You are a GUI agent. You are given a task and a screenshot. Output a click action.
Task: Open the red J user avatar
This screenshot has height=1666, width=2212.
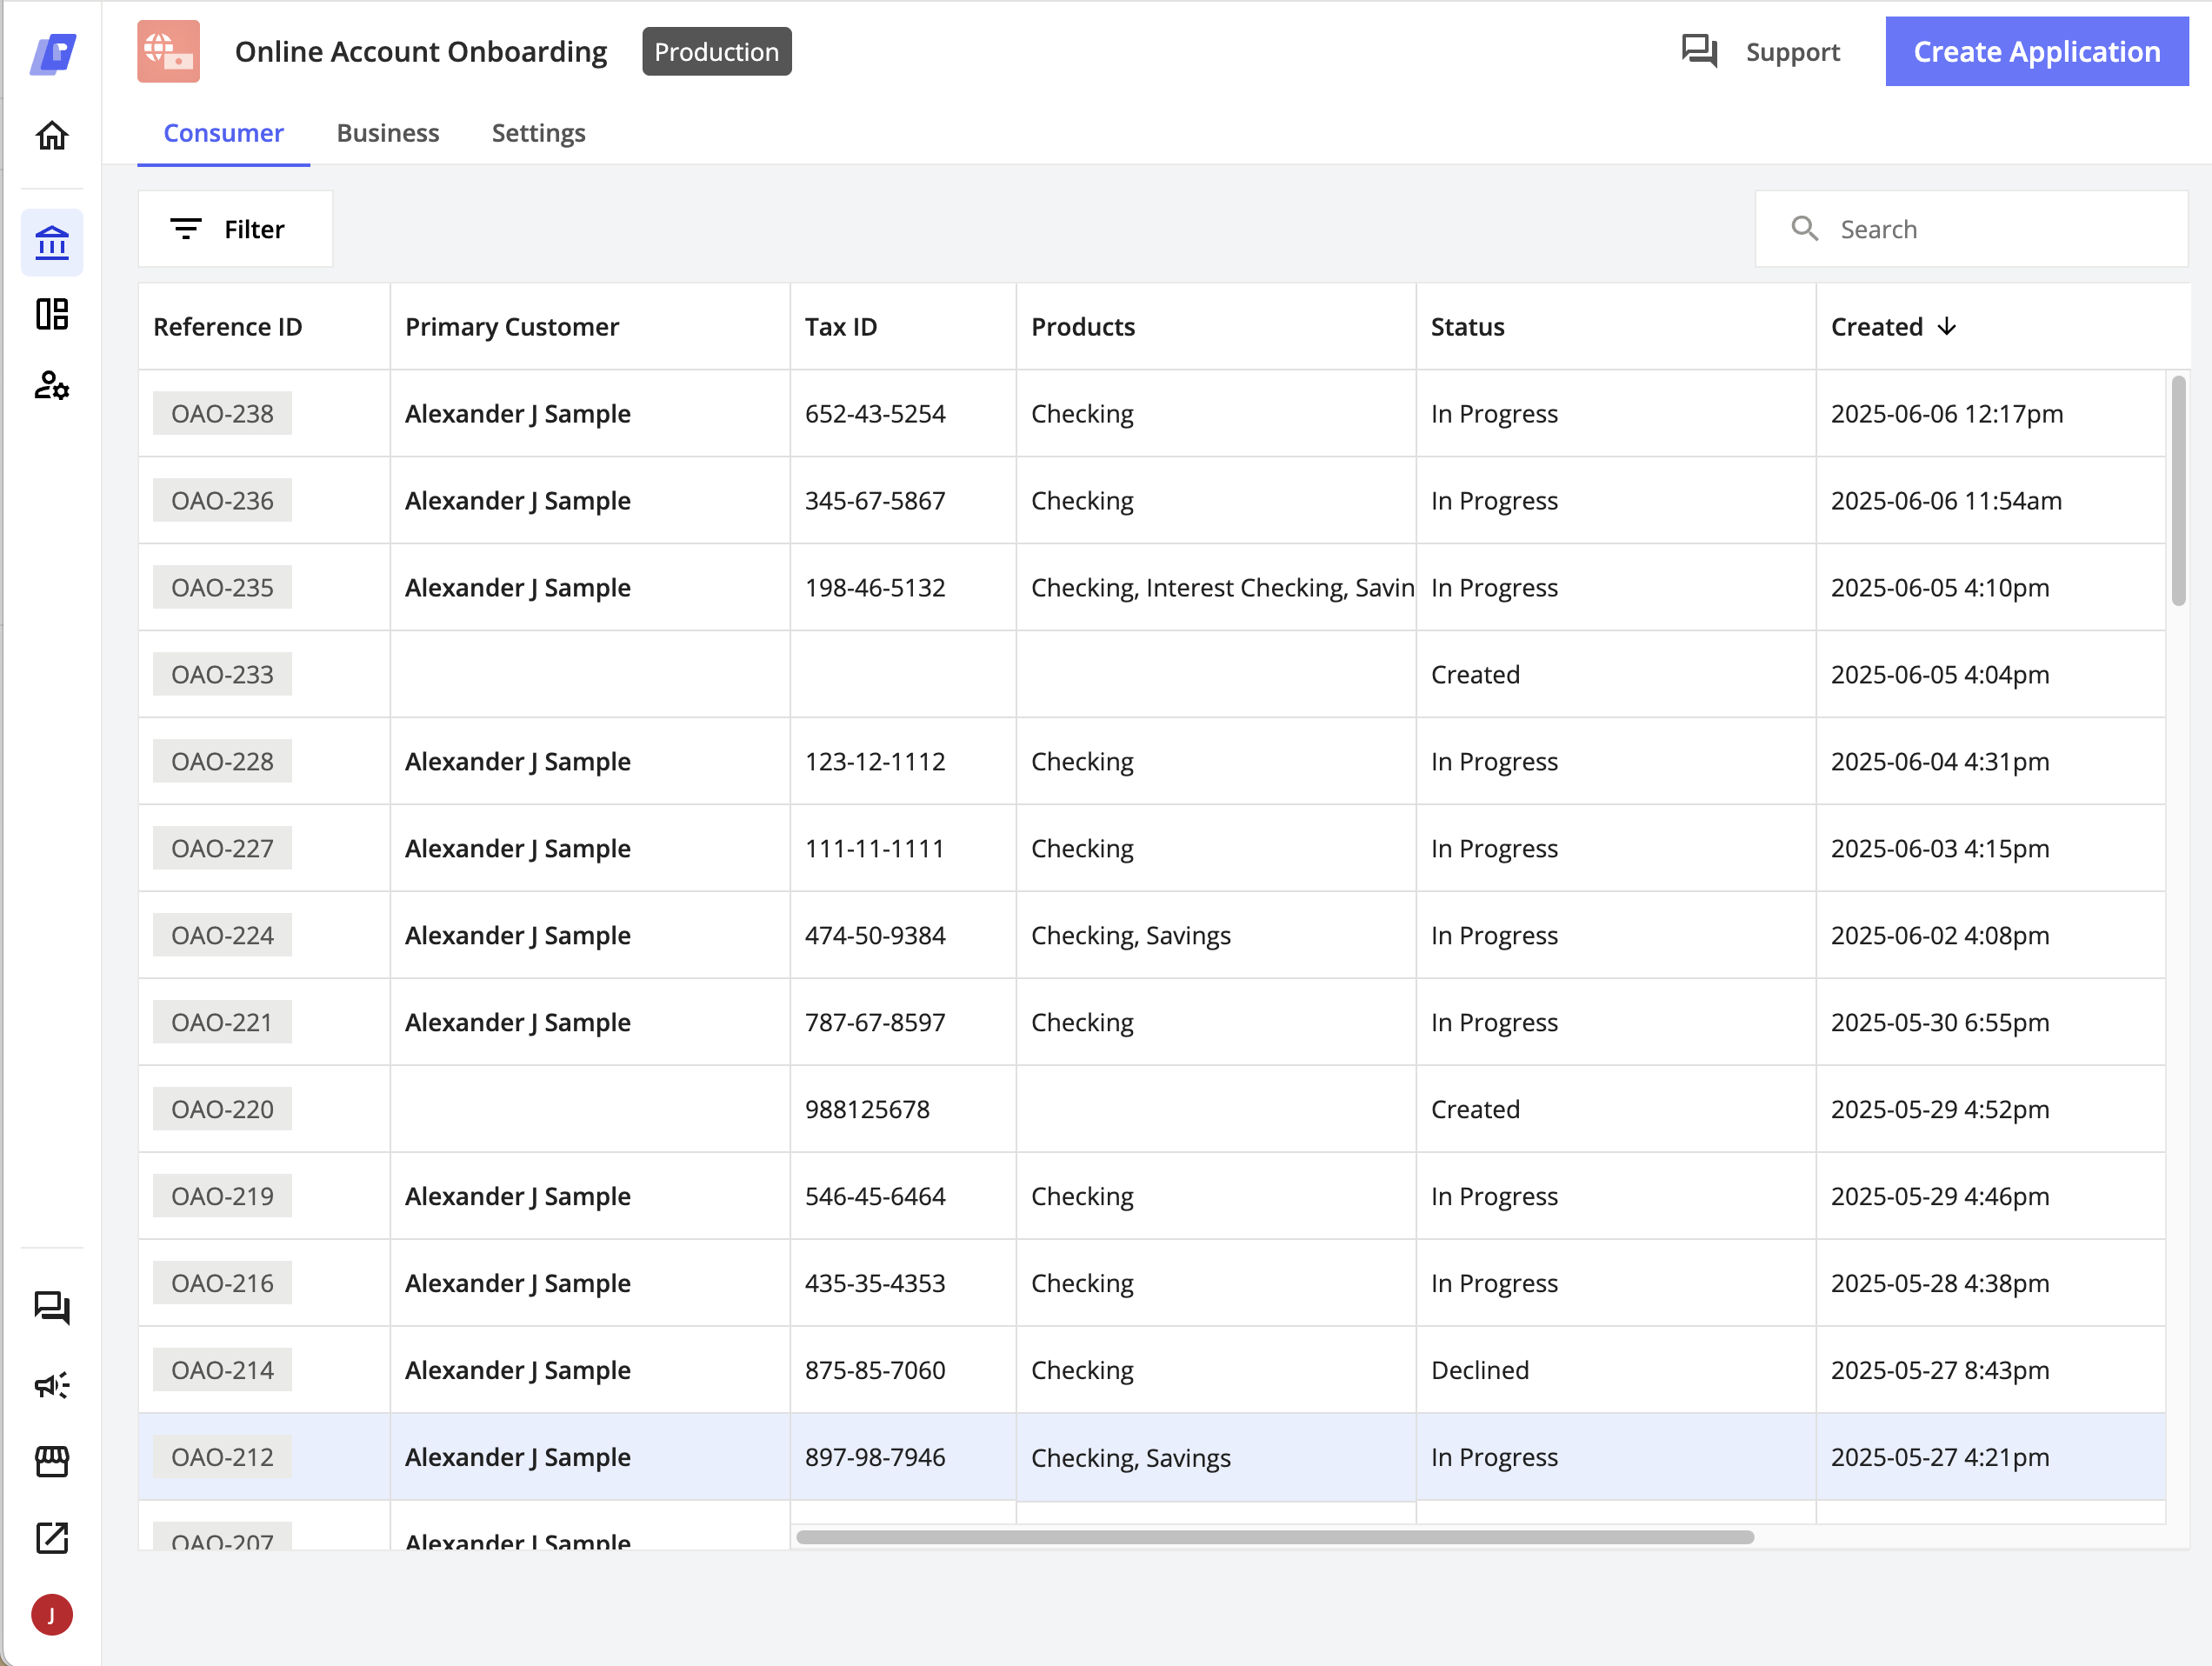point(52,1614)
